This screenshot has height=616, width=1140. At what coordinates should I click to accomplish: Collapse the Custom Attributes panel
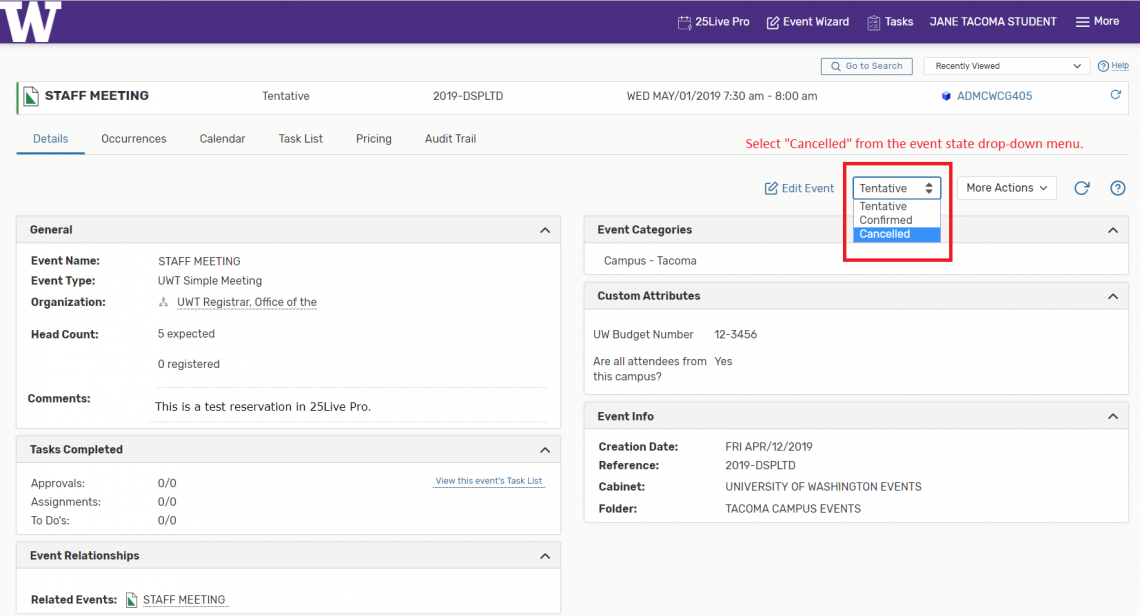click(x=1112, y=296)
